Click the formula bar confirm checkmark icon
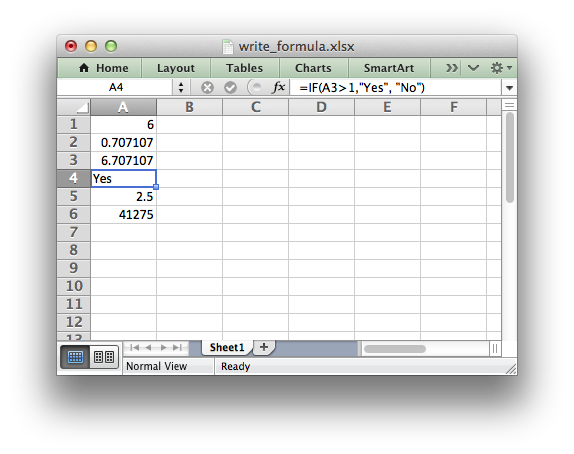This screenshot has height=454, width=574. pos(230,88)
